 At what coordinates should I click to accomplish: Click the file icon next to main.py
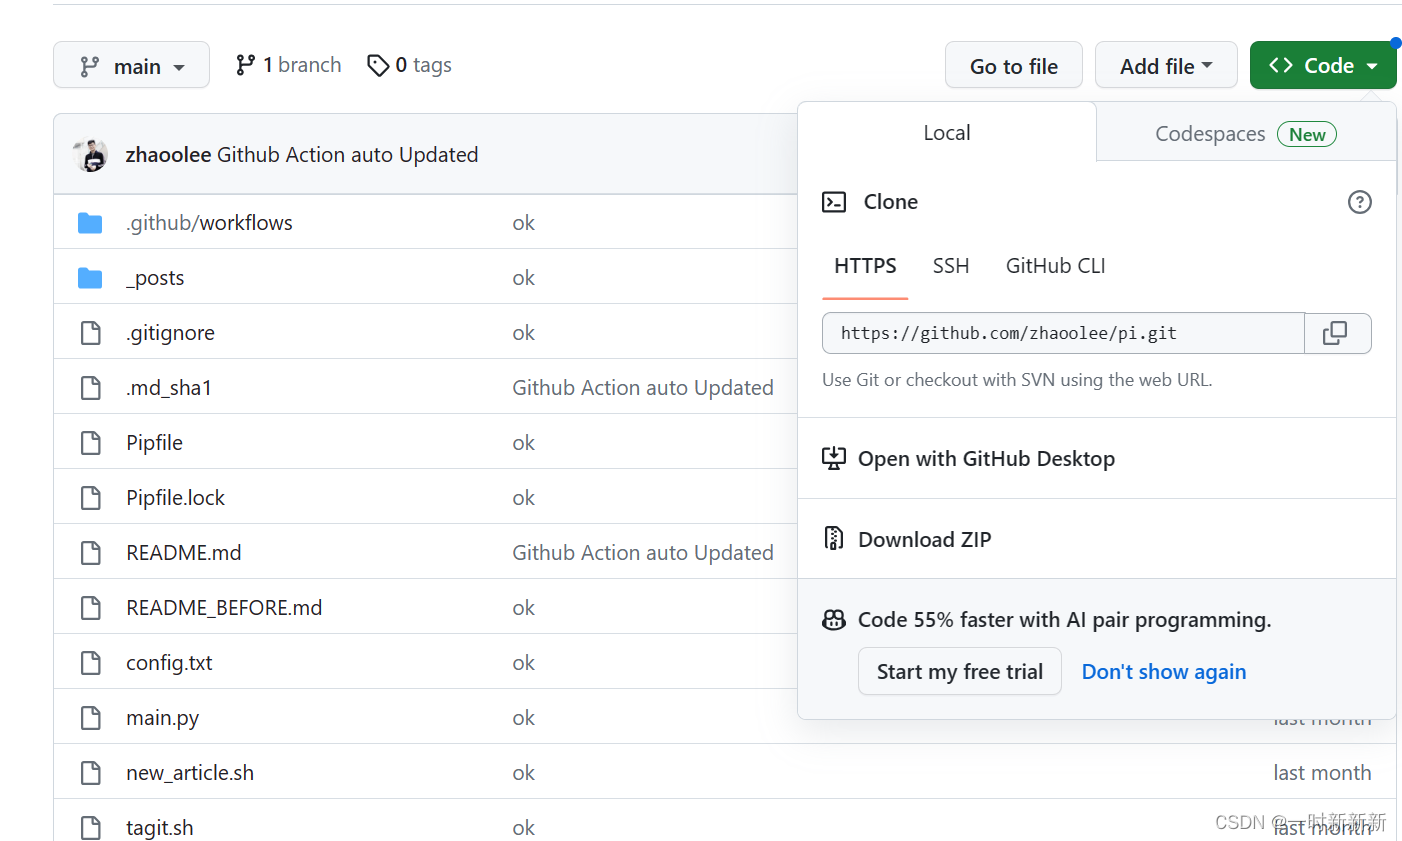click(91, 718)
